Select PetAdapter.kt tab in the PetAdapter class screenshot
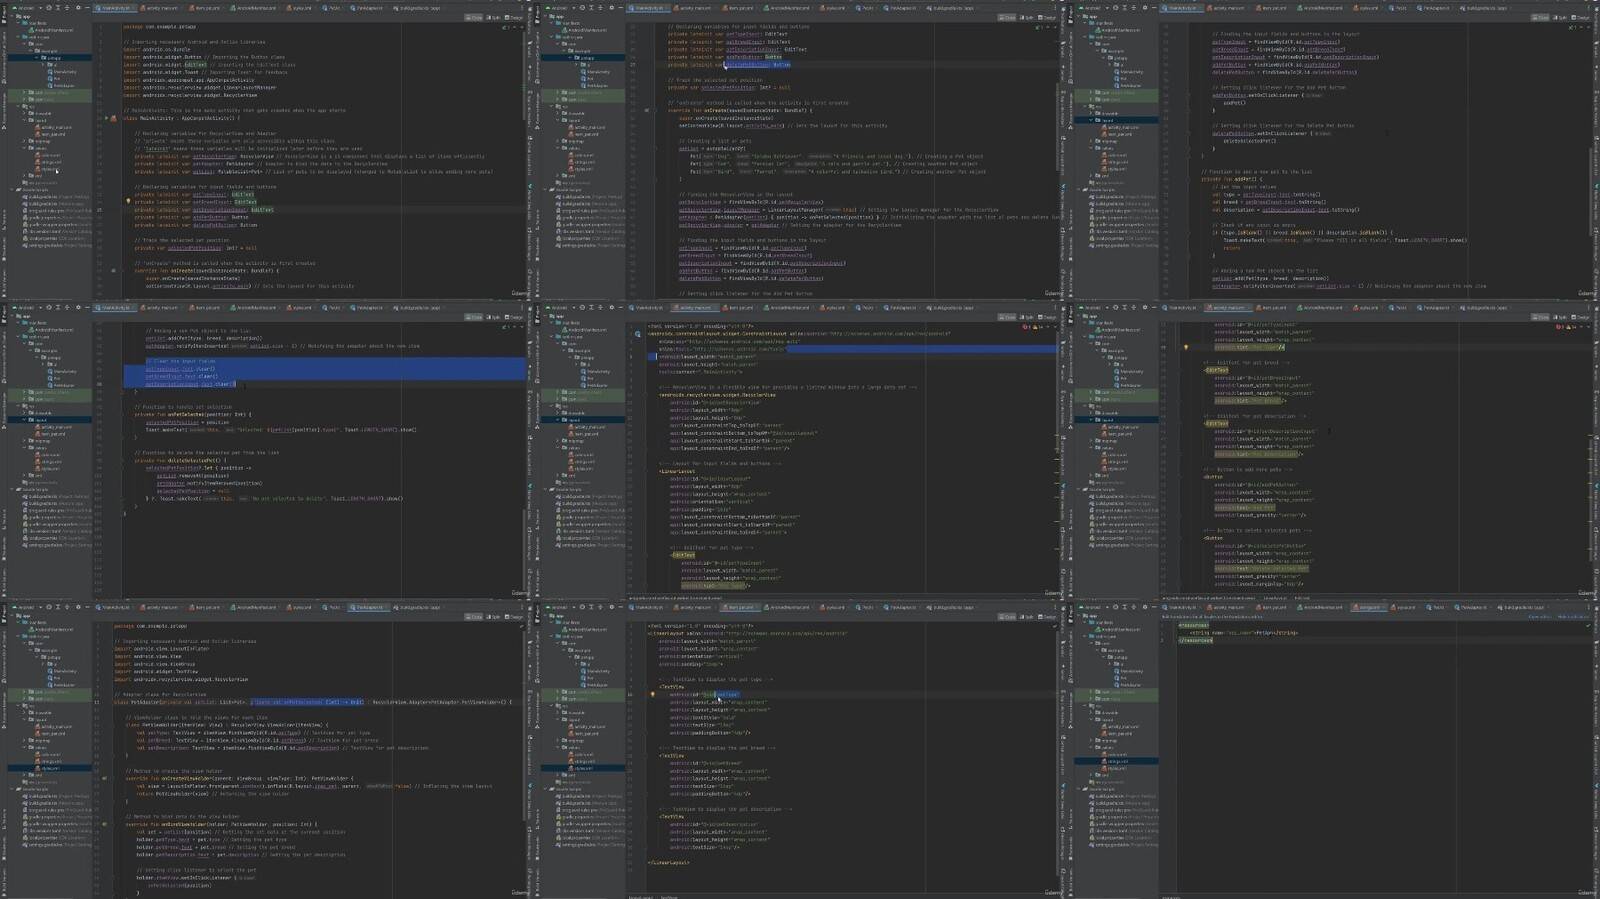The image size is (1600, 899). tap(368, 607)
